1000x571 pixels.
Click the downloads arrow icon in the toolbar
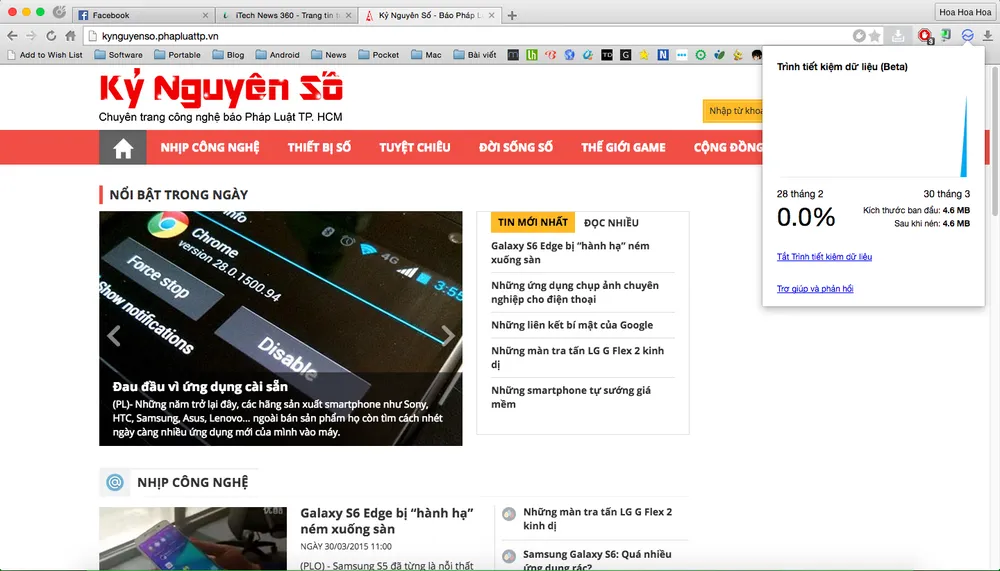(x=988, y=36)
